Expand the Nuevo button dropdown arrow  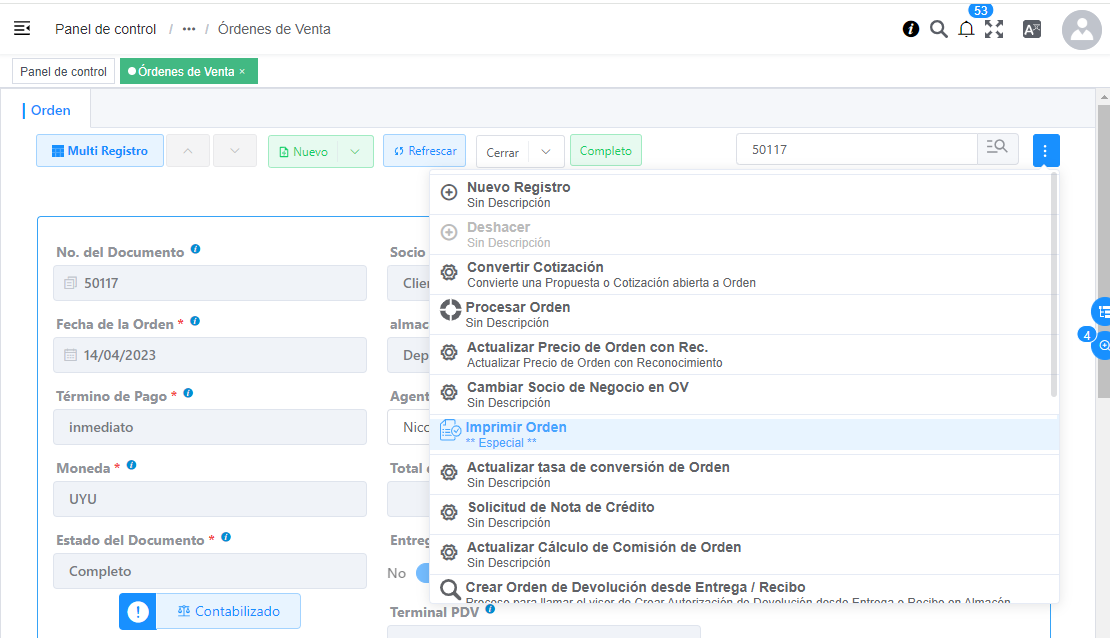point(355,151)
